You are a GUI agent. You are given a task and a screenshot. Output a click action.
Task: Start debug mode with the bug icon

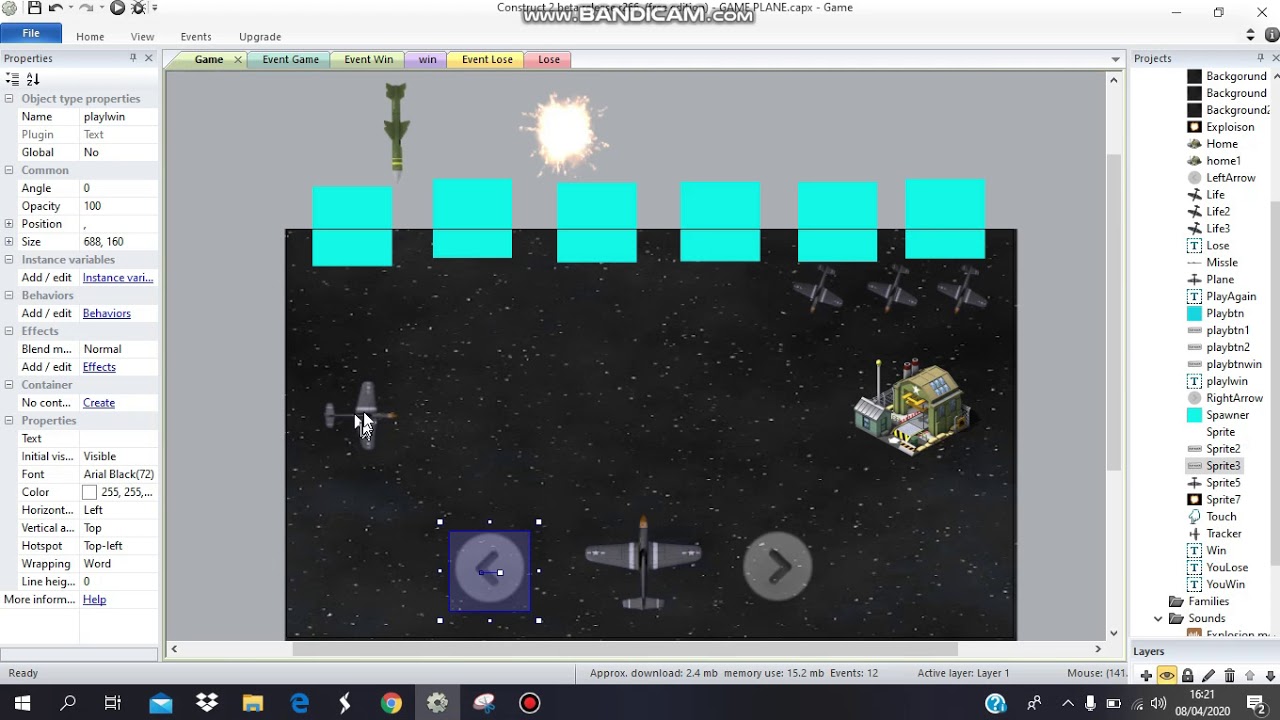(138, 8)
